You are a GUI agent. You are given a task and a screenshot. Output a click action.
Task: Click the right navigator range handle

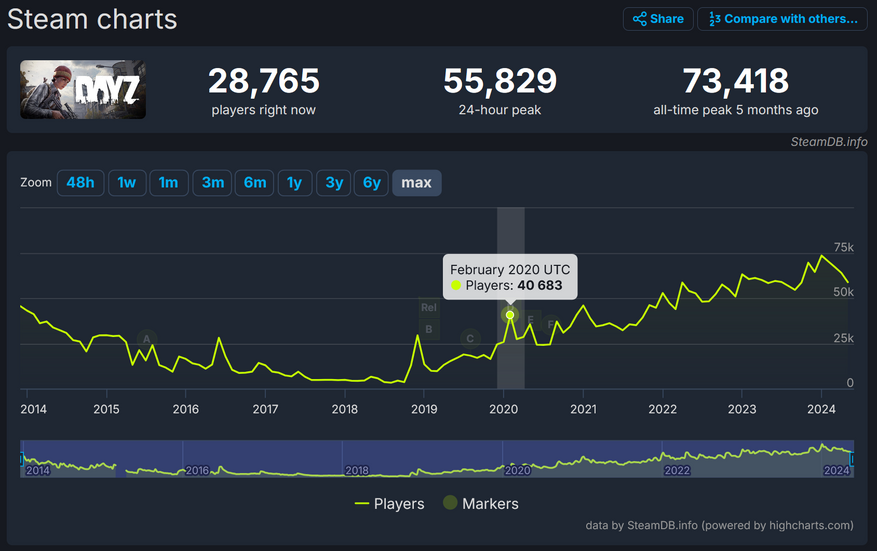[852, 459]
